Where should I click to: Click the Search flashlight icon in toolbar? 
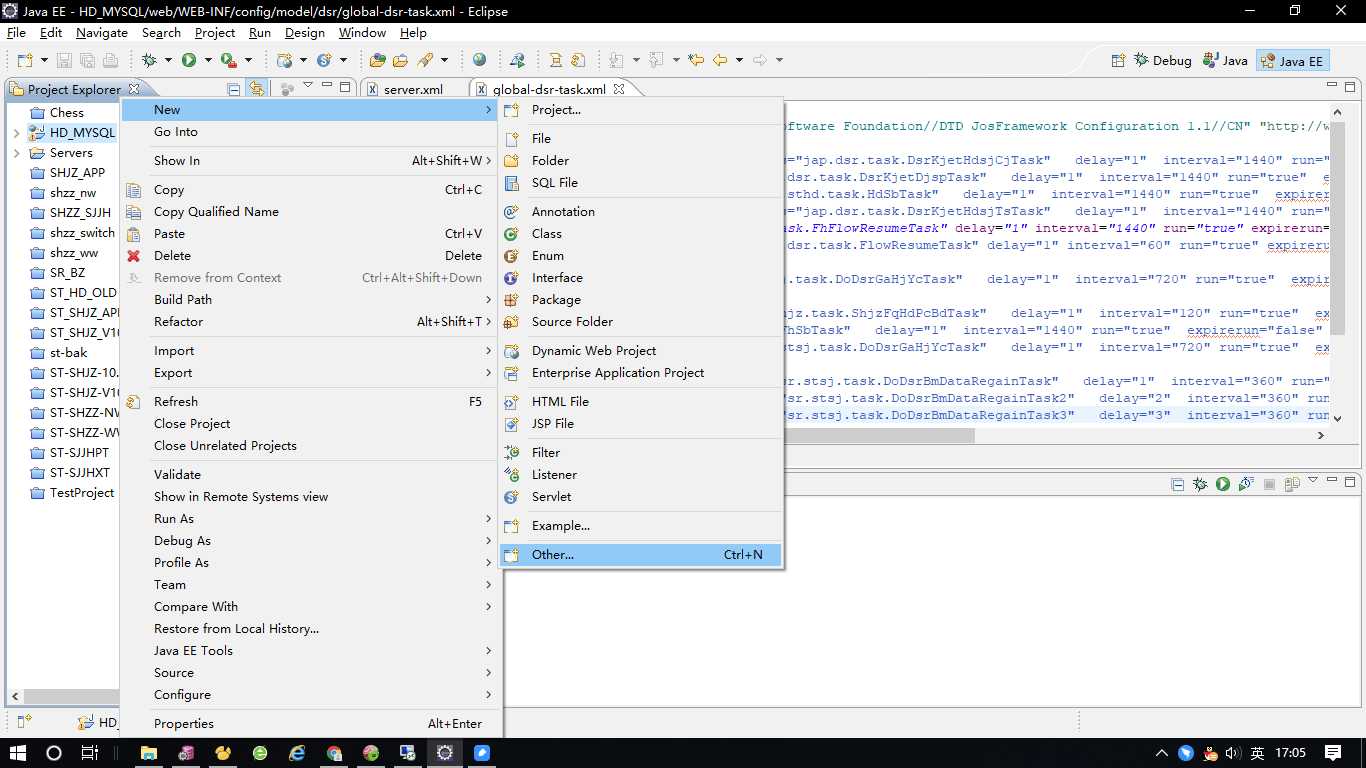(426, 60)
